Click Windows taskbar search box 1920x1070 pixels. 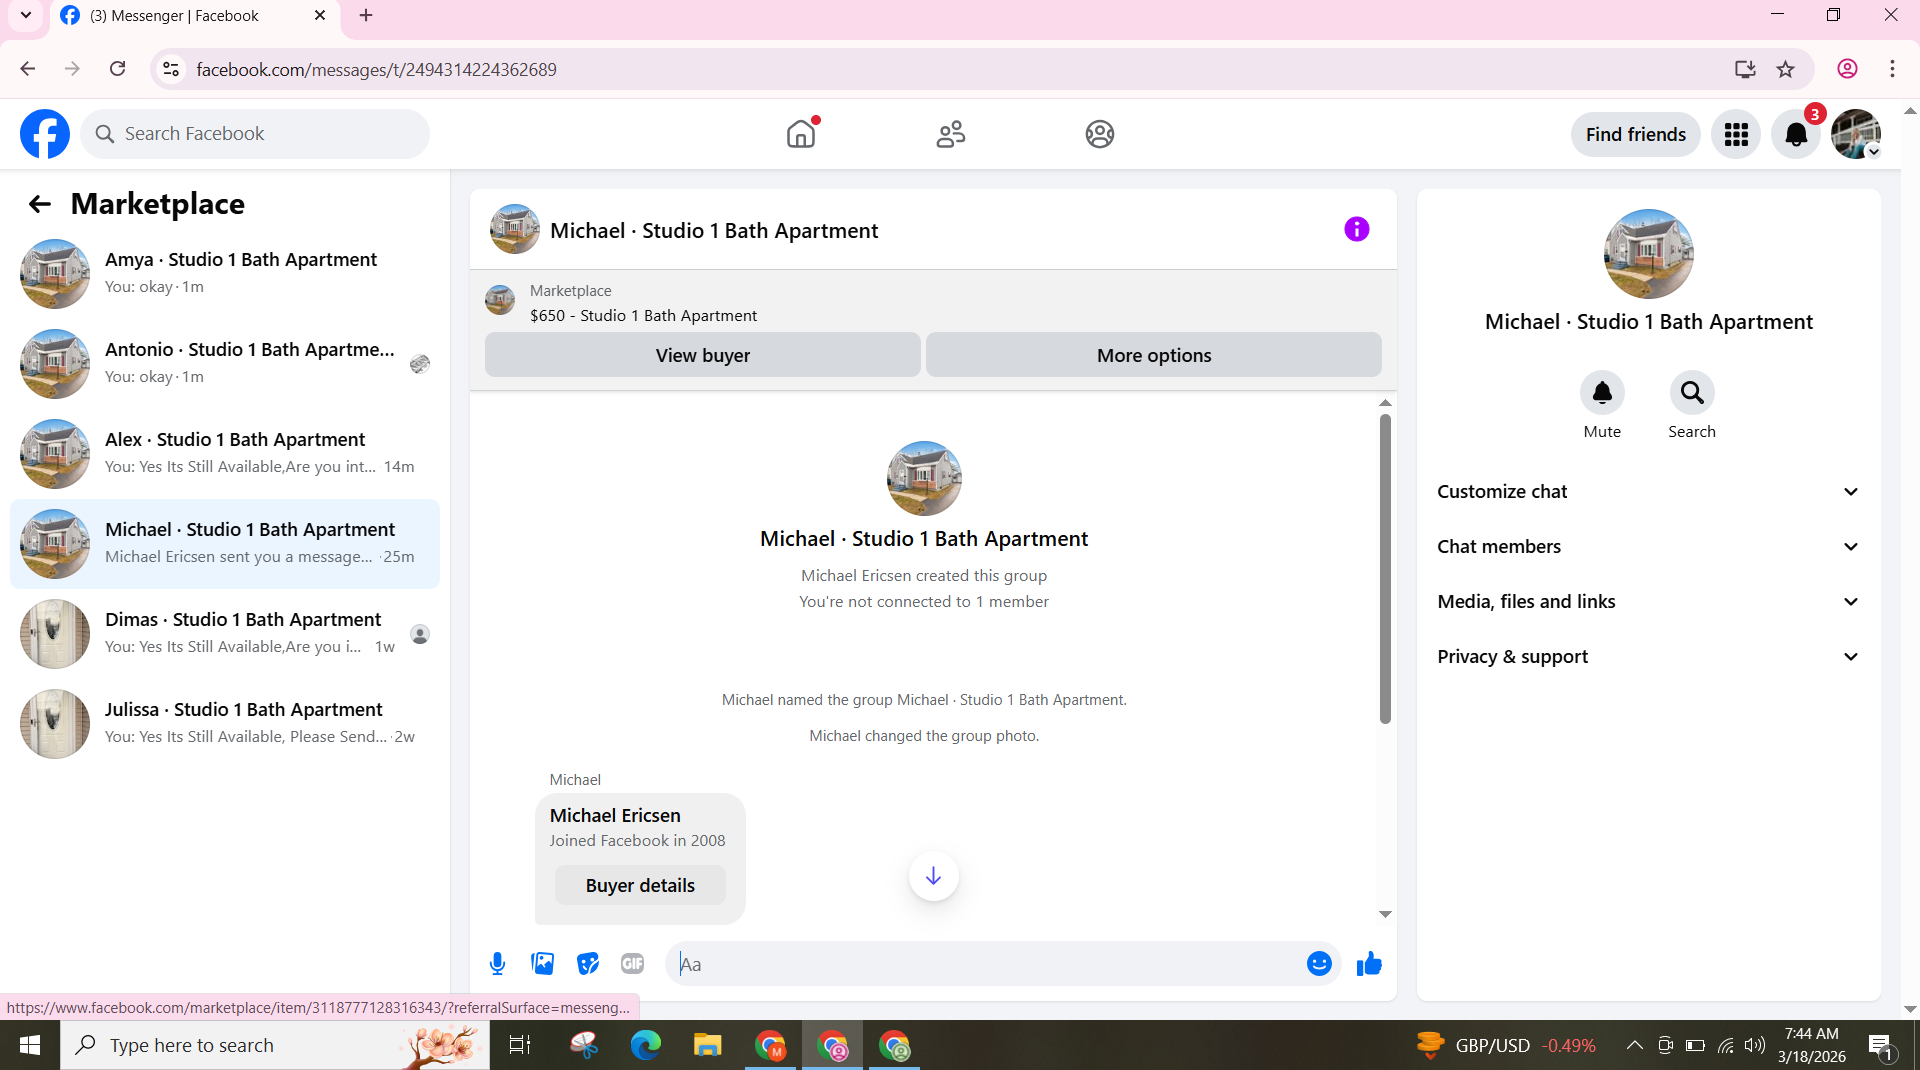click(275, 1045)
